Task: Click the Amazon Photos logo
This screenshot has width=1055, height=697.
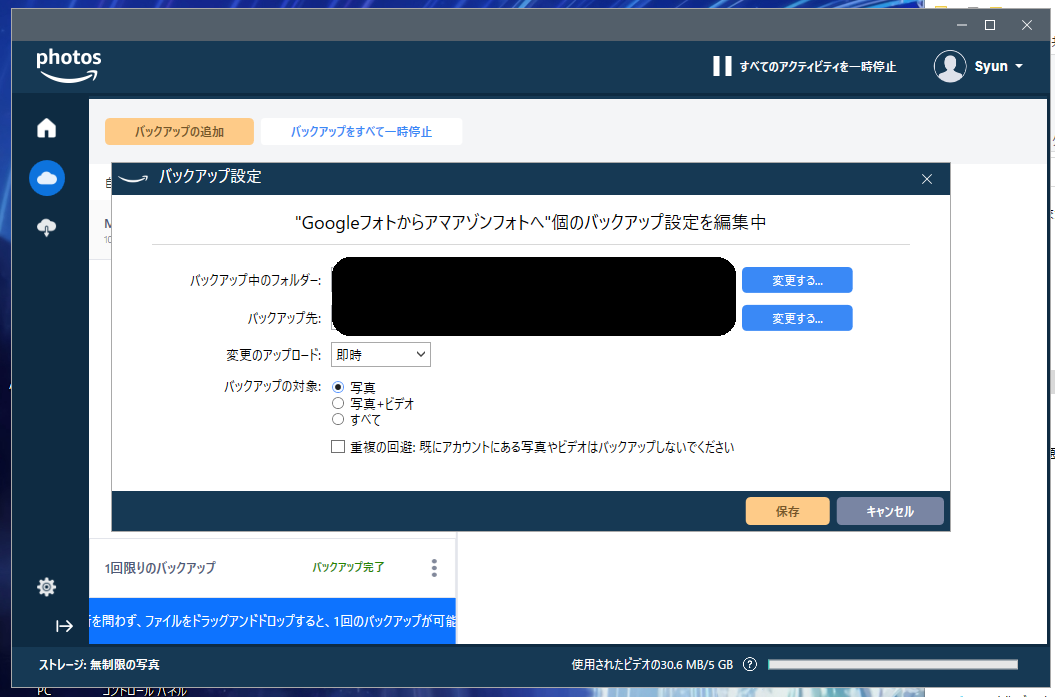Action: click(69, 66)
